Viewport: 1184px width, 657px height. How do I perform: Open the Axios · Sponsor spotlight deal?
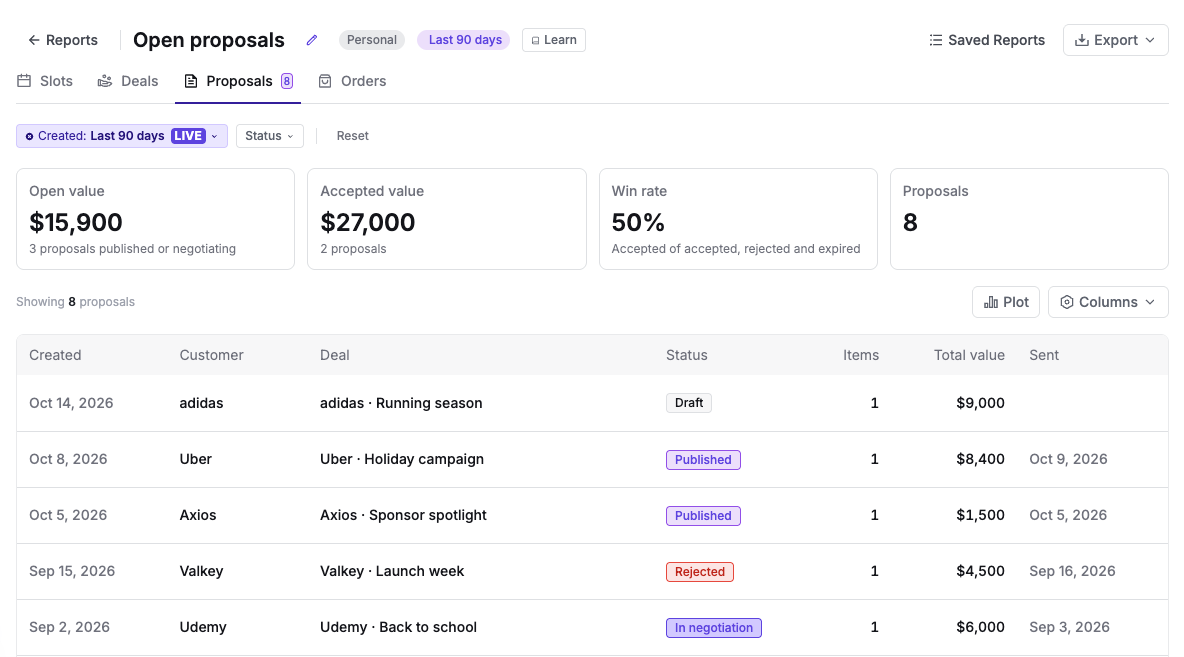(x=403, y=515)
